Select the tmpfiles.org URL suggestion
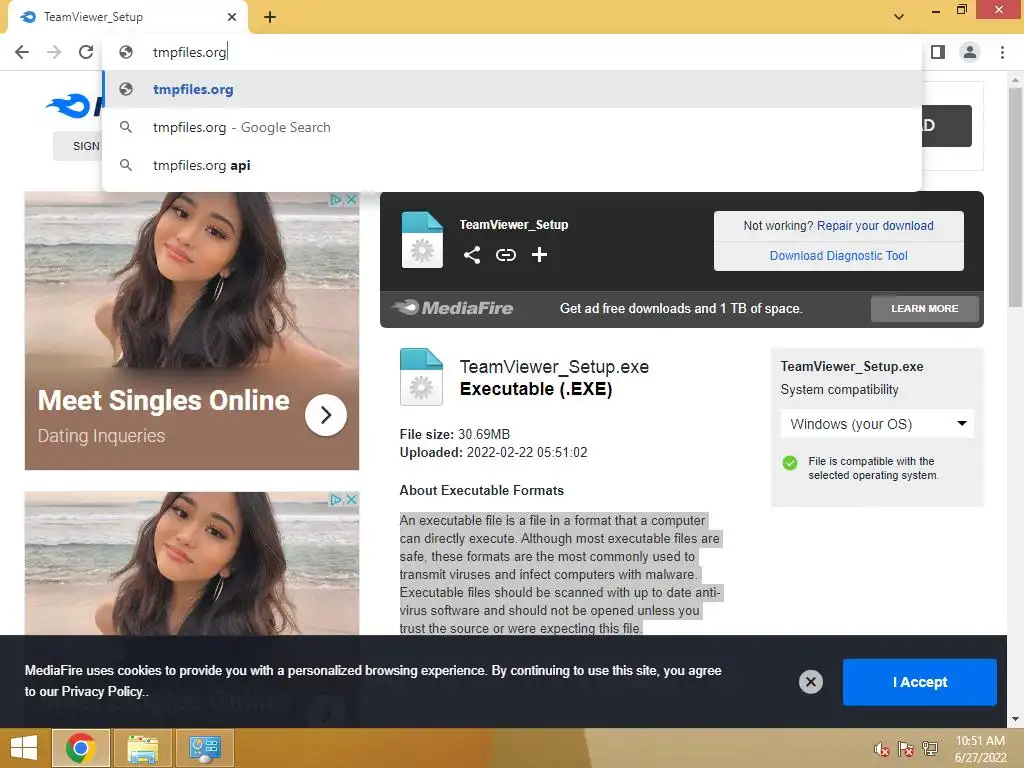Screen dimensions: 1024x768 point(512,89)
